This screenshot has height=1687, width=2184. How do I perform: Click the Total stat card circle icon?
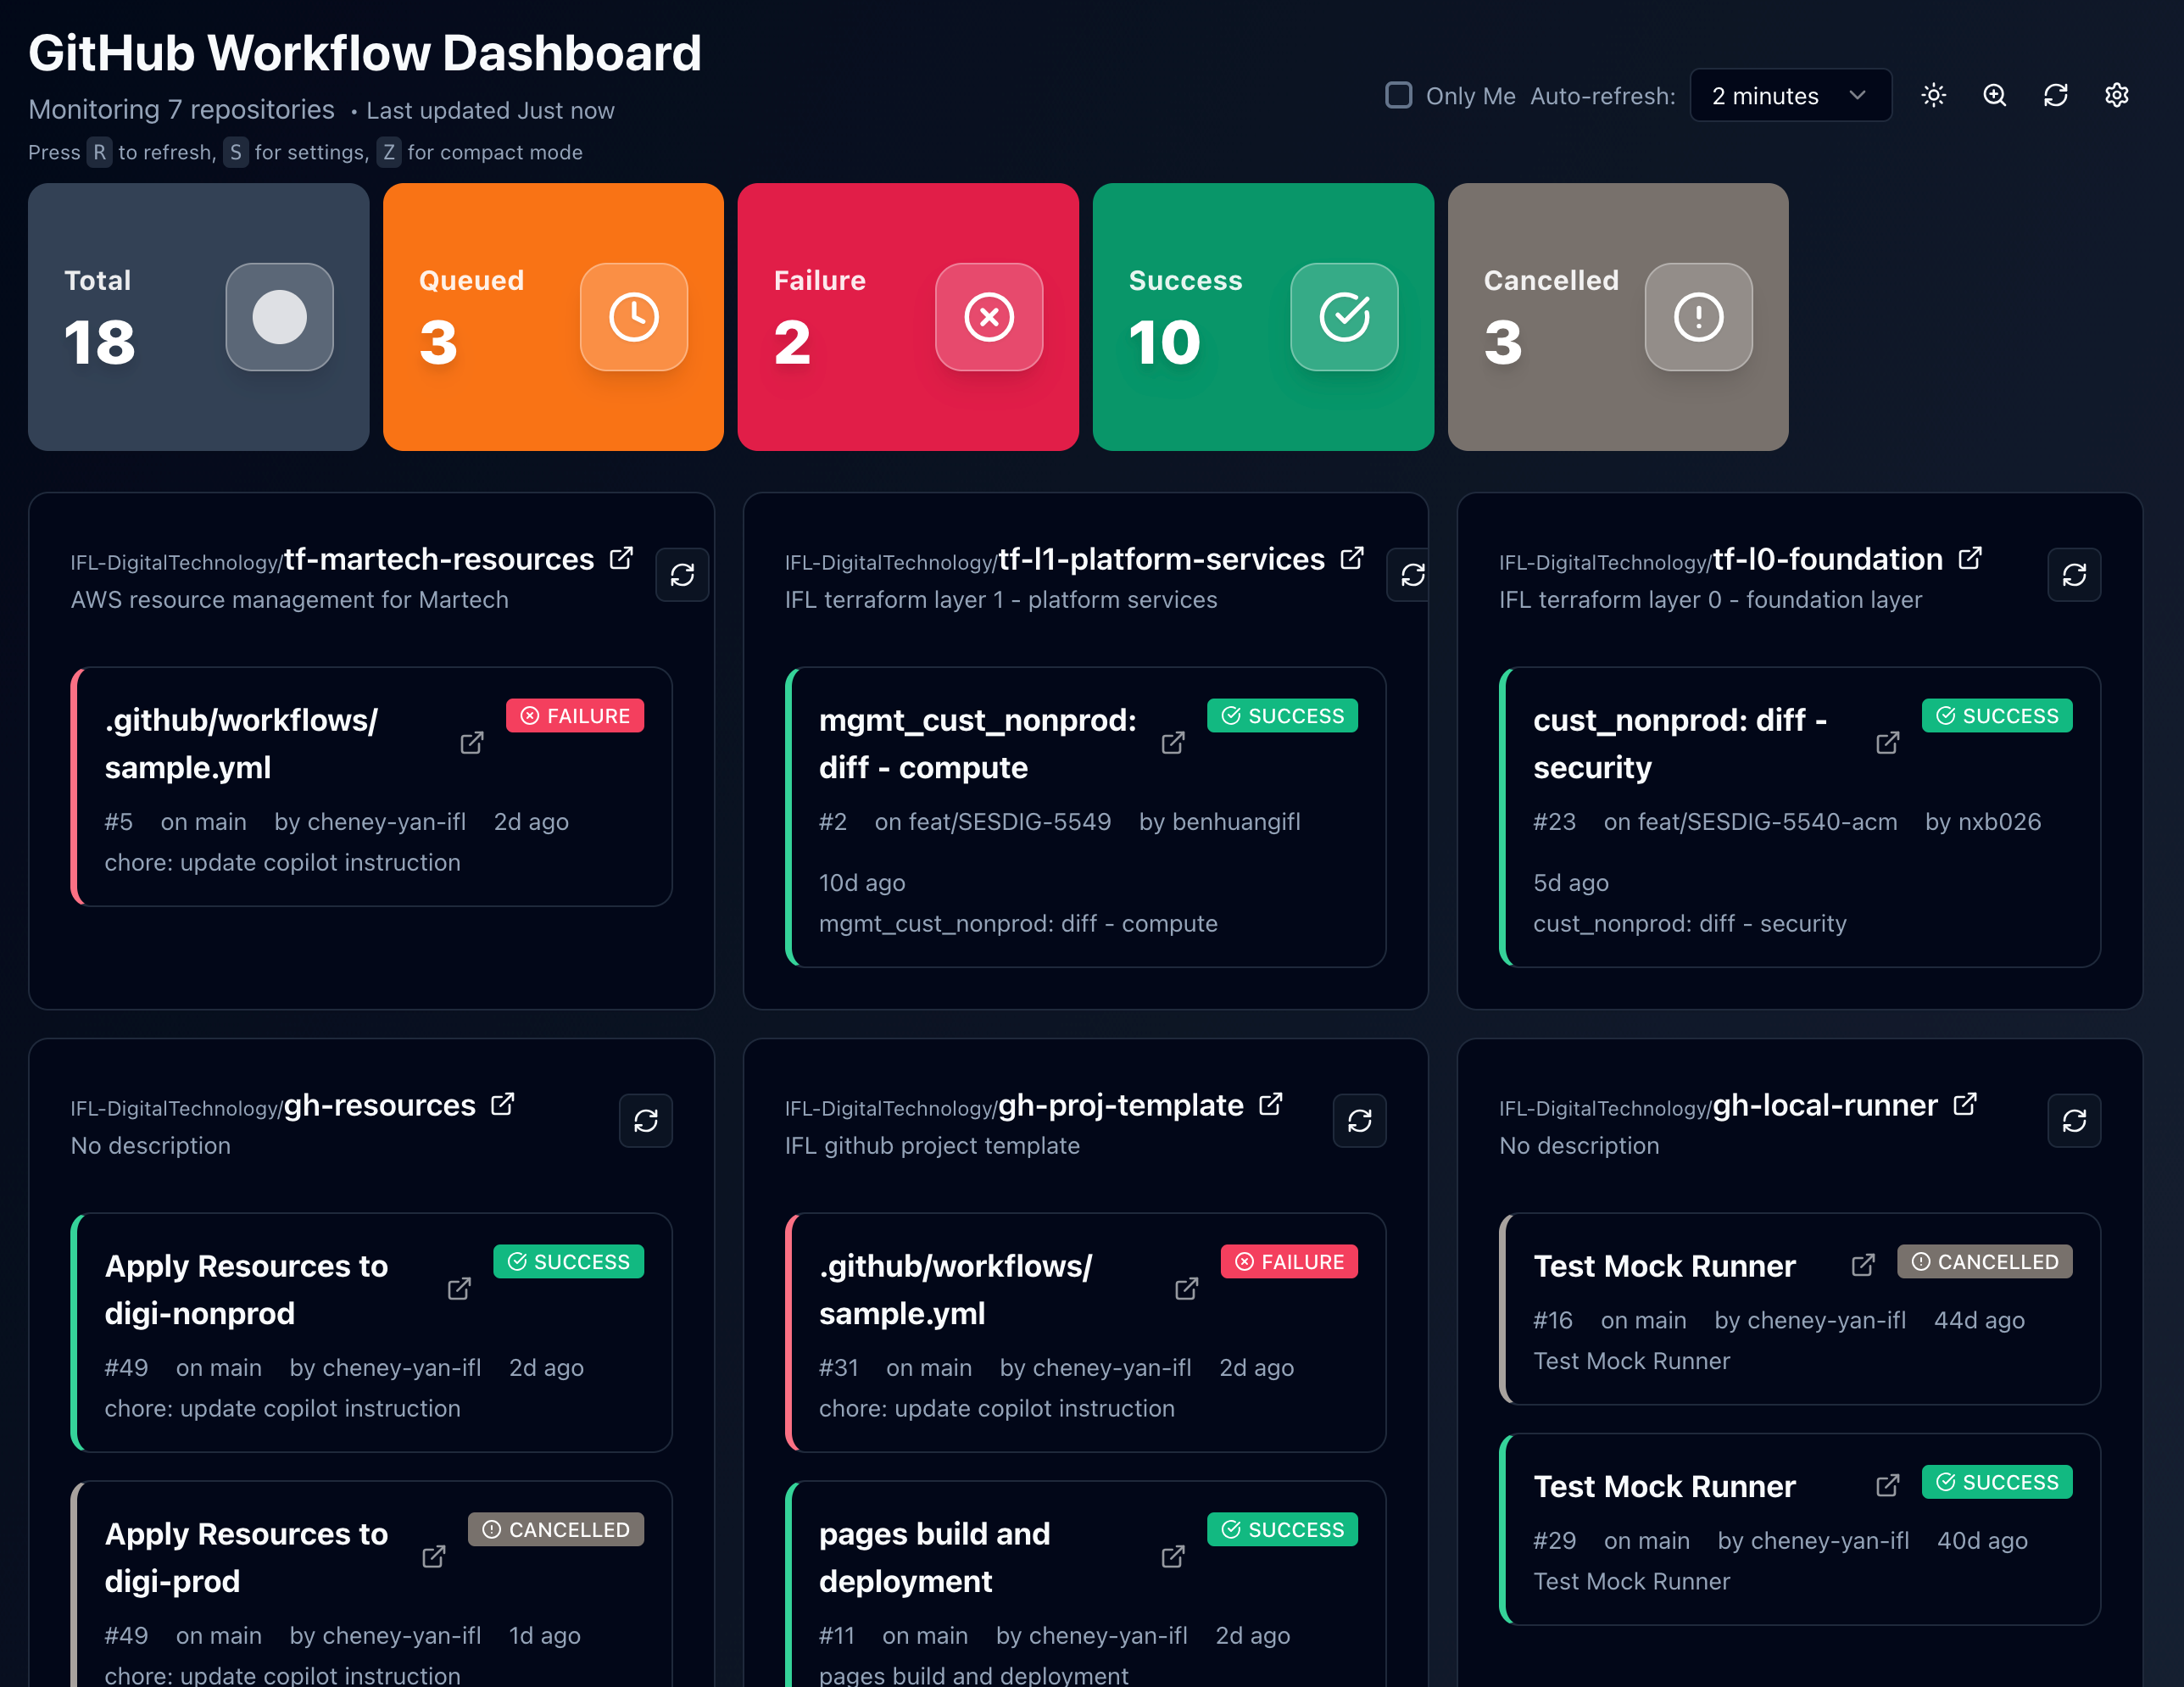pyautogui.click(x=279, y=317)
